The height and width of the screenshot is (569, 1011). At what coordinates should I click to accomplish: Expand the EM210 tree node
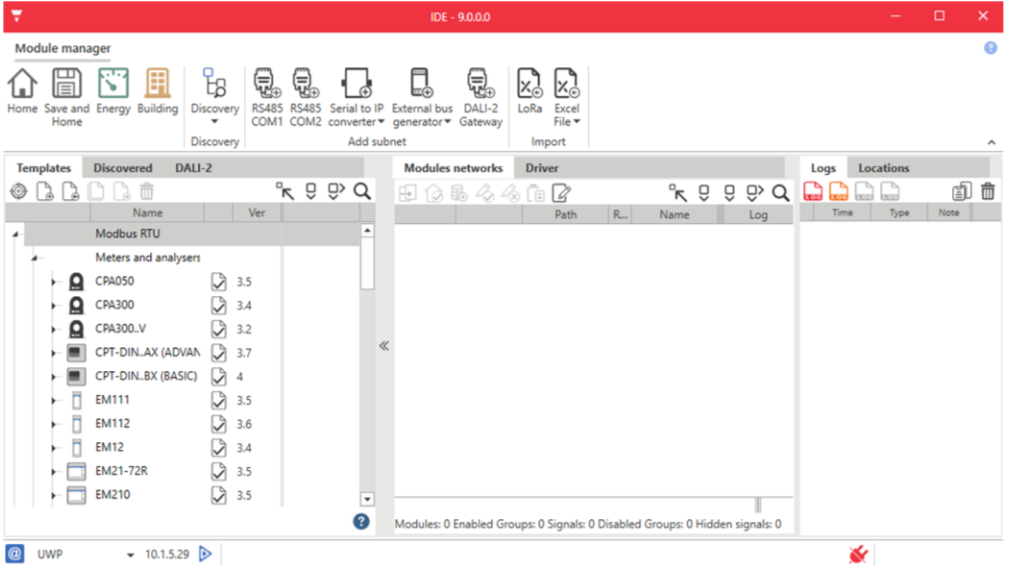click(54, 495)
